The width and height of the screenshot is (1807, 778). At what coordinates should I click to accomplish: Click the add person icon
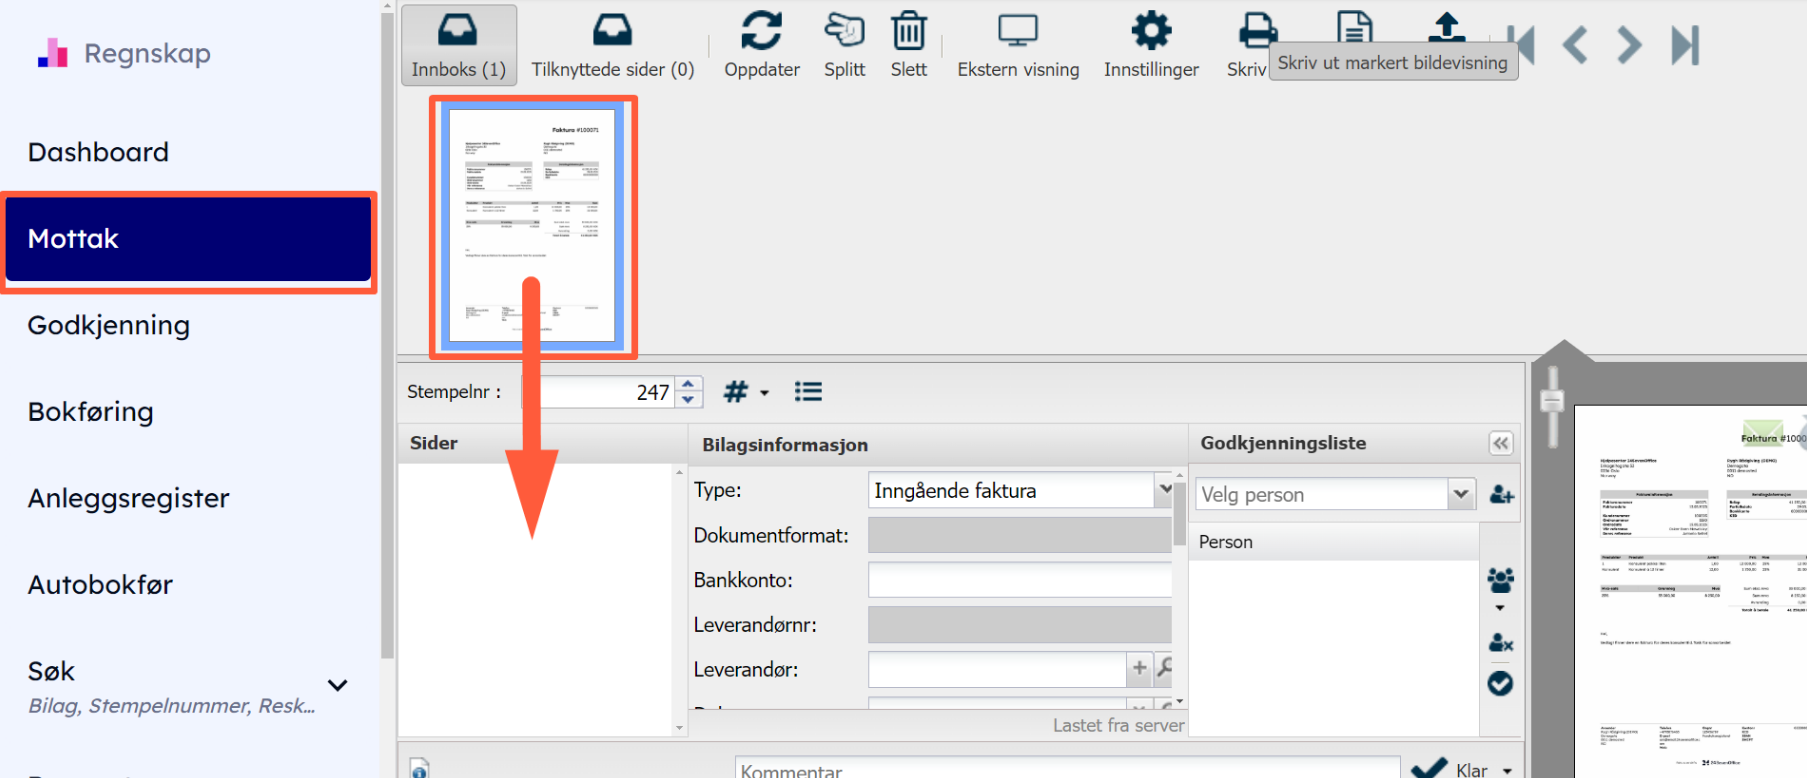(1501, 495)
